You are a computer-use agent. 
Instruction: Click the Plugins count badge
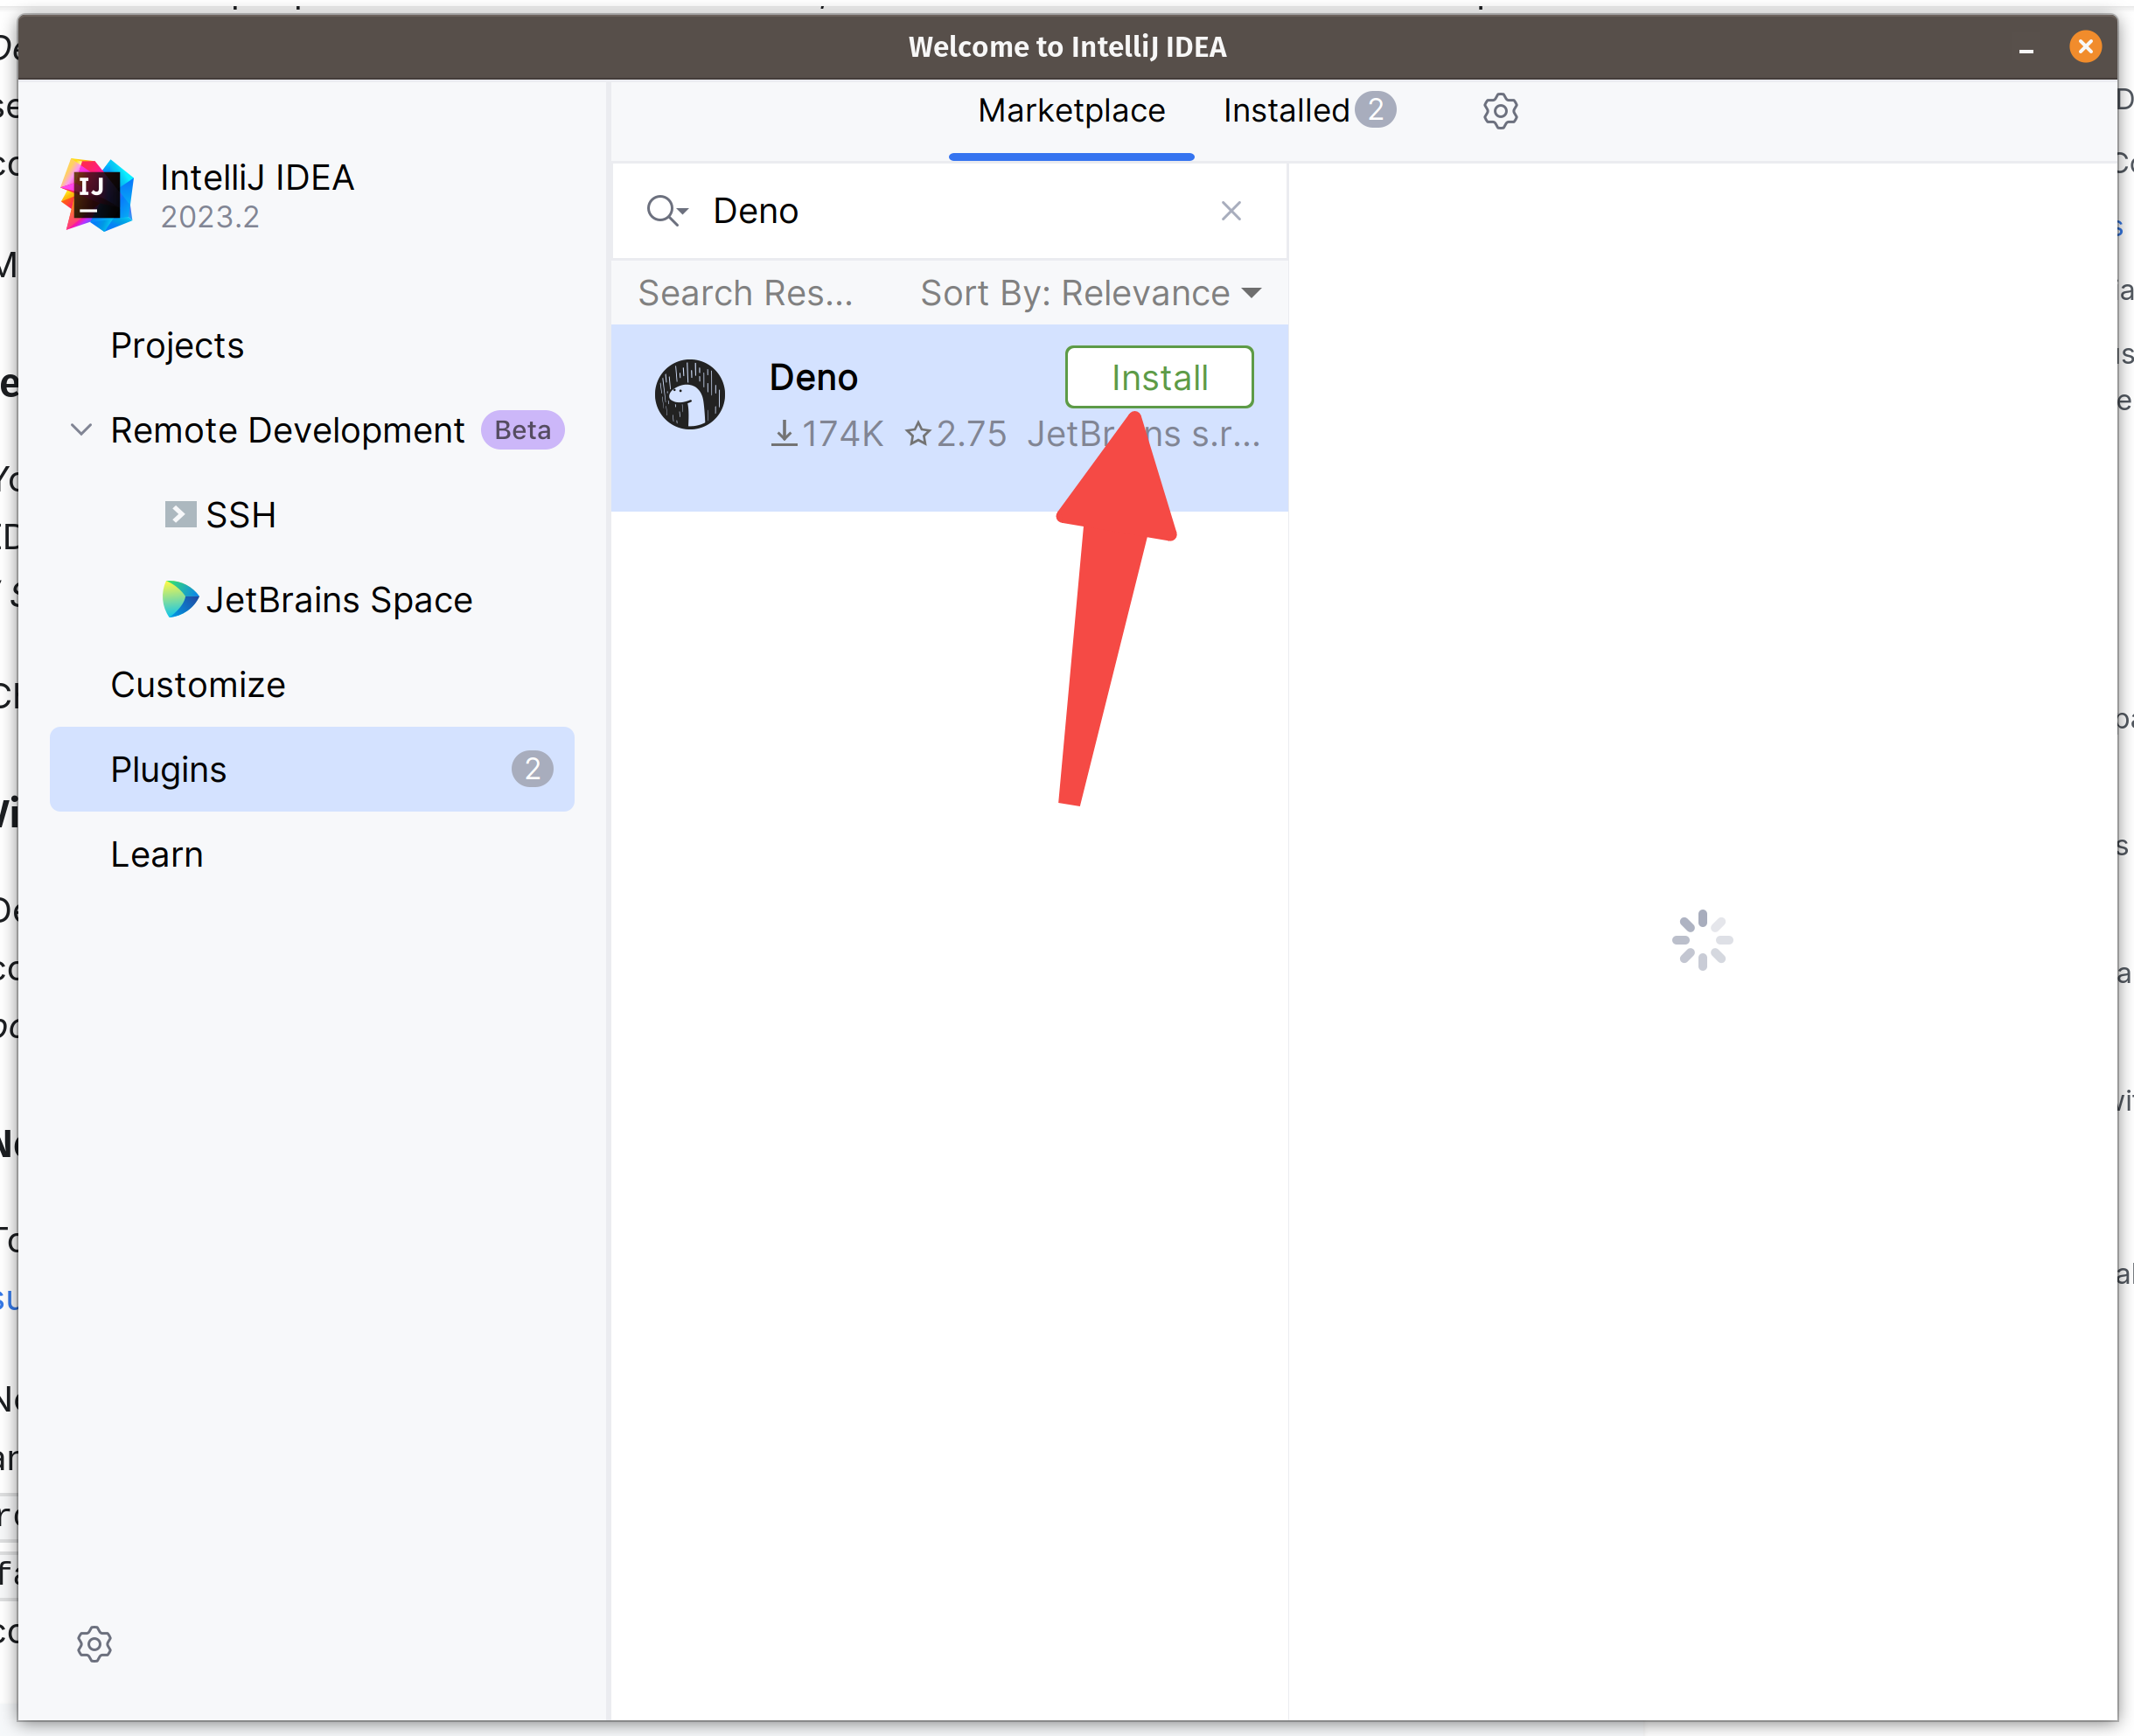pyautogui.click(x=533, y=769)
